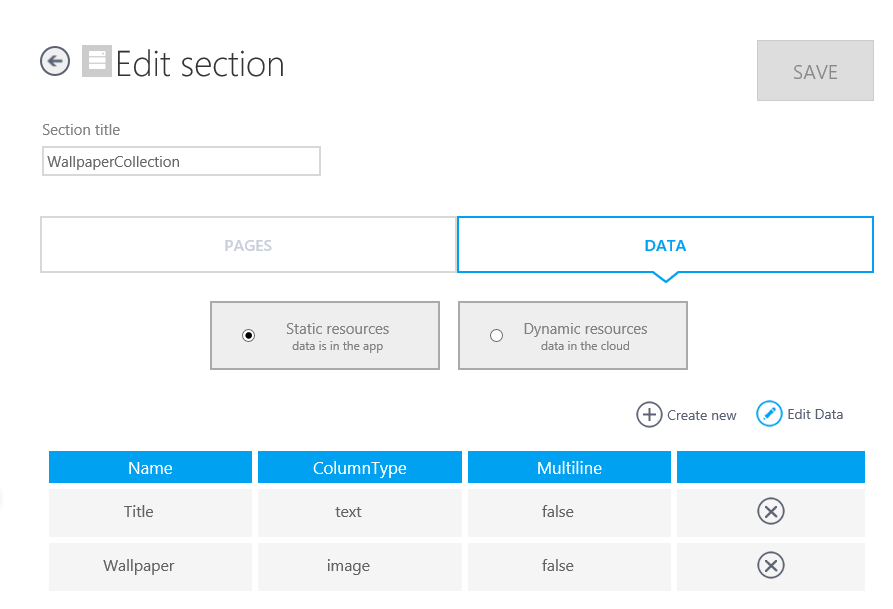Click the Multiline column header
The height and width of the screenshot is (609, 893).
pyautogui.click(x=569, y=468)
